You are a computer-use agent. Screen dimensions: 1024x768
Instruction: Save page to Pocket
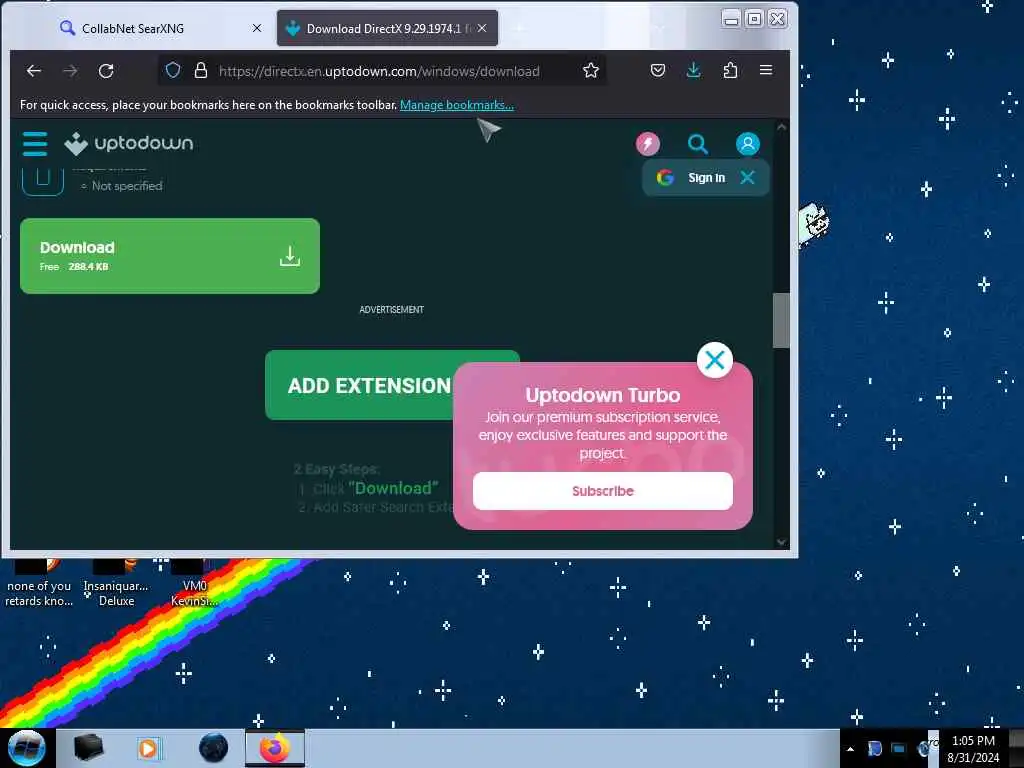pos(658,70)
